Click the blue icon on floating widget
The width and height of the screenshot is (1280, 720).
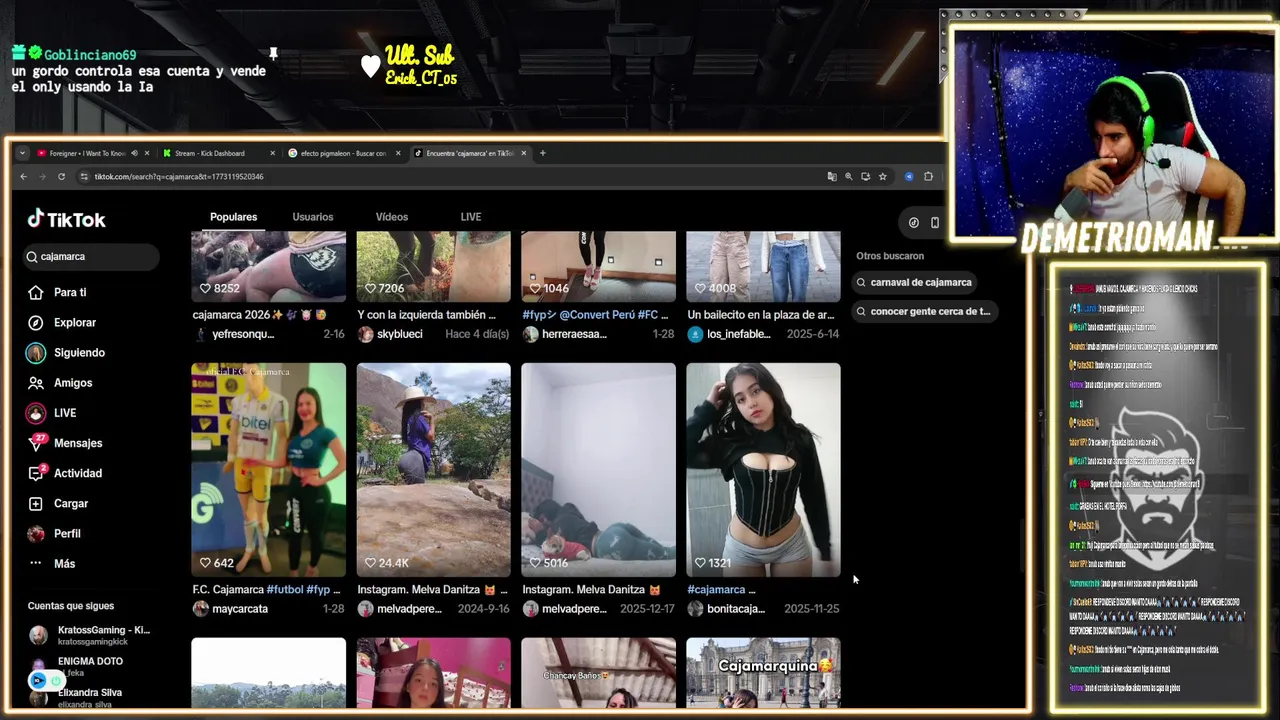(38, 680)
